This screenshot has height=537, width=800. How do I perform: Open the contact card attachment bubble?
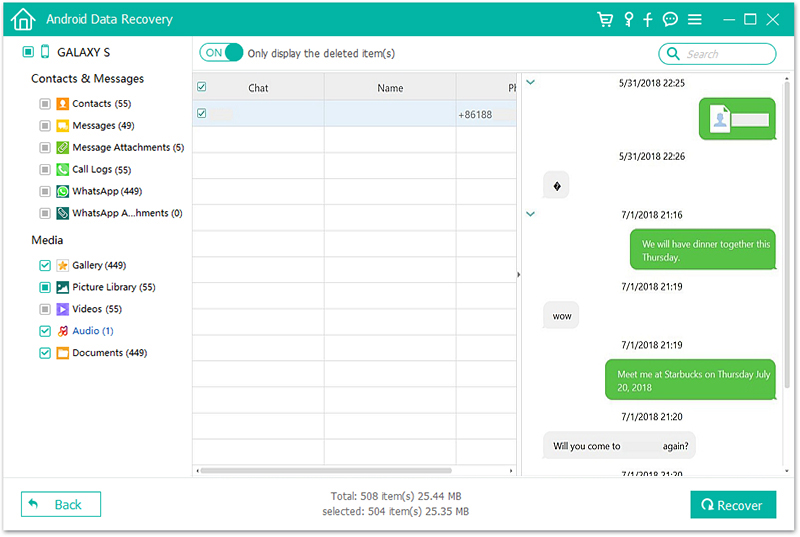coord(737,119)
